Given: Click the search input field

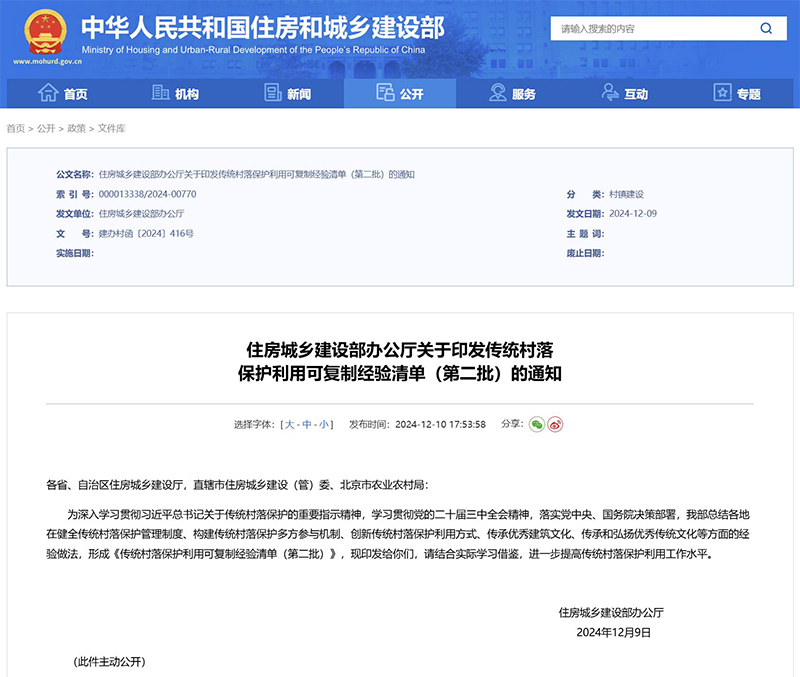Looking at the screenshot, I should (650, 29).
